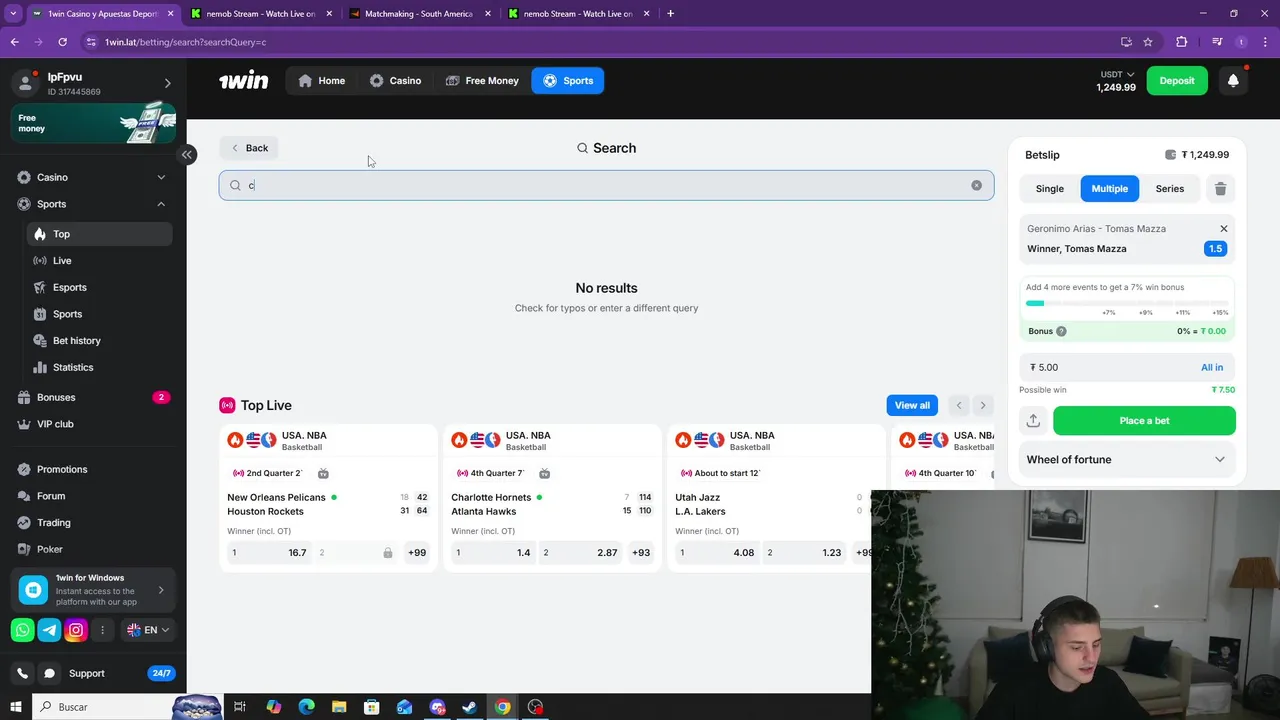The image size is (1280, 720).
Task: Click the 1win logo
Action: 244,81
